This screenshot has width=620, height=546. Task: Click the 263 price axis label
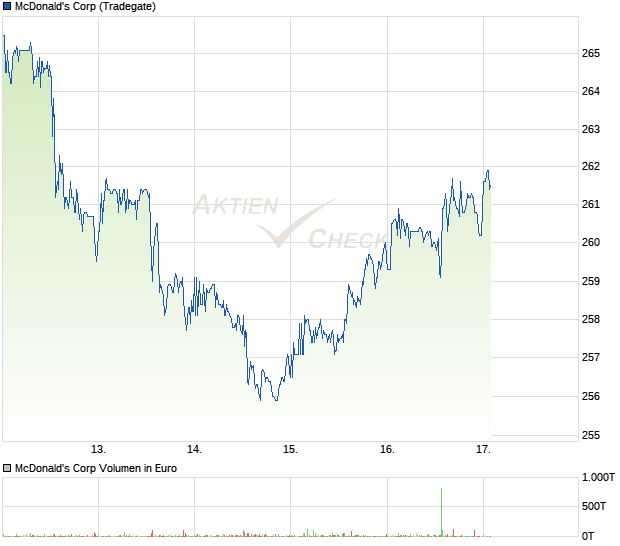pos(591,129)
